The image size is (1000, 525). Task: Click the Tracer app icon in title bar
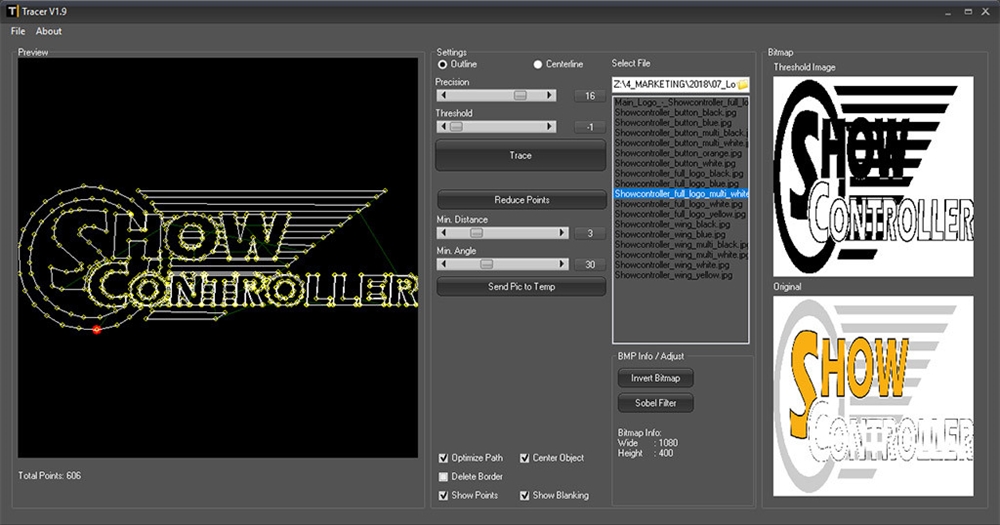tap(12, 10)
